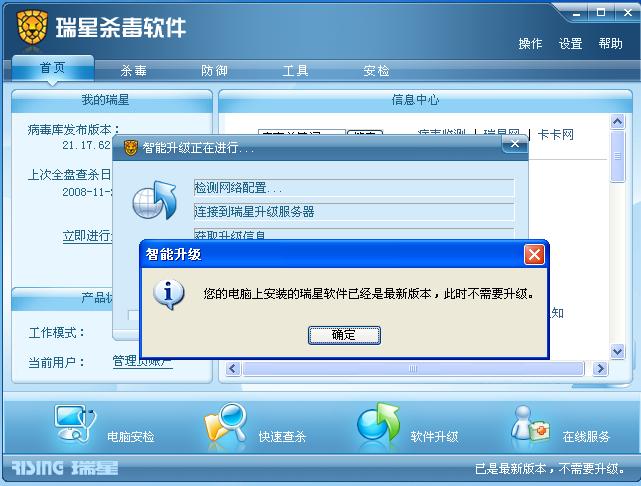This screenshot has width=641, height=486.
Task: Click the Rising lion shield logo
Action: (x=32, y=27)
